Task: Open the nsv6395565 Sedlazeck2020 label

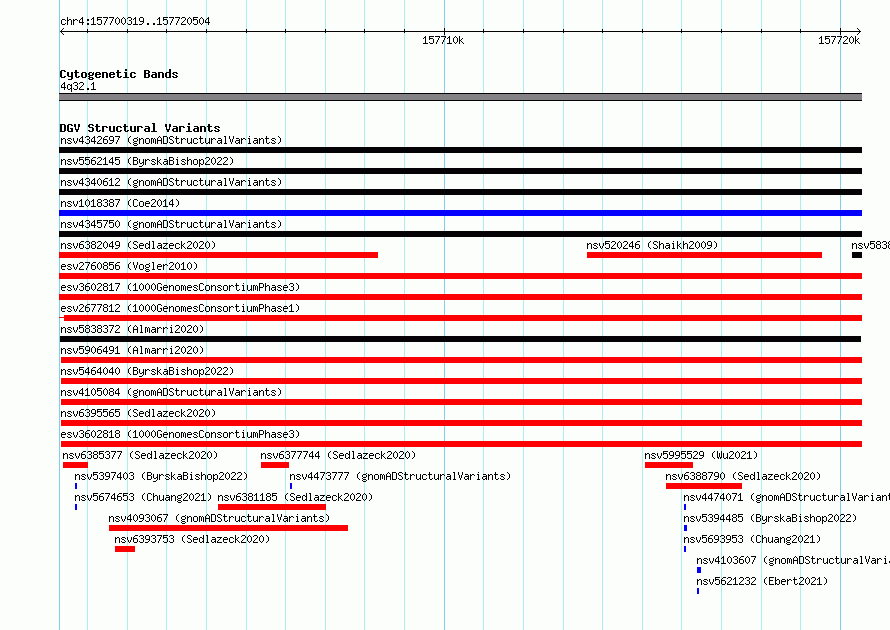Action: (138, 413)
